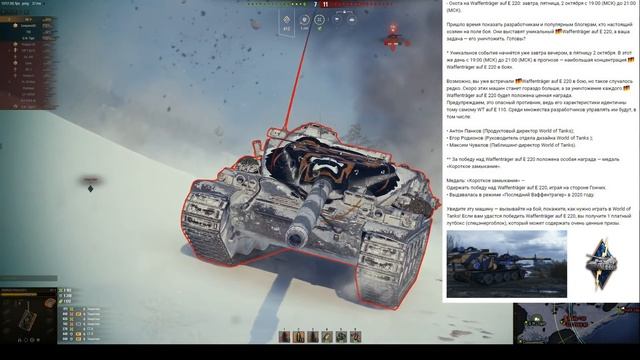
Task: Click the allied team score 7
Action: (x=315, y=4)
